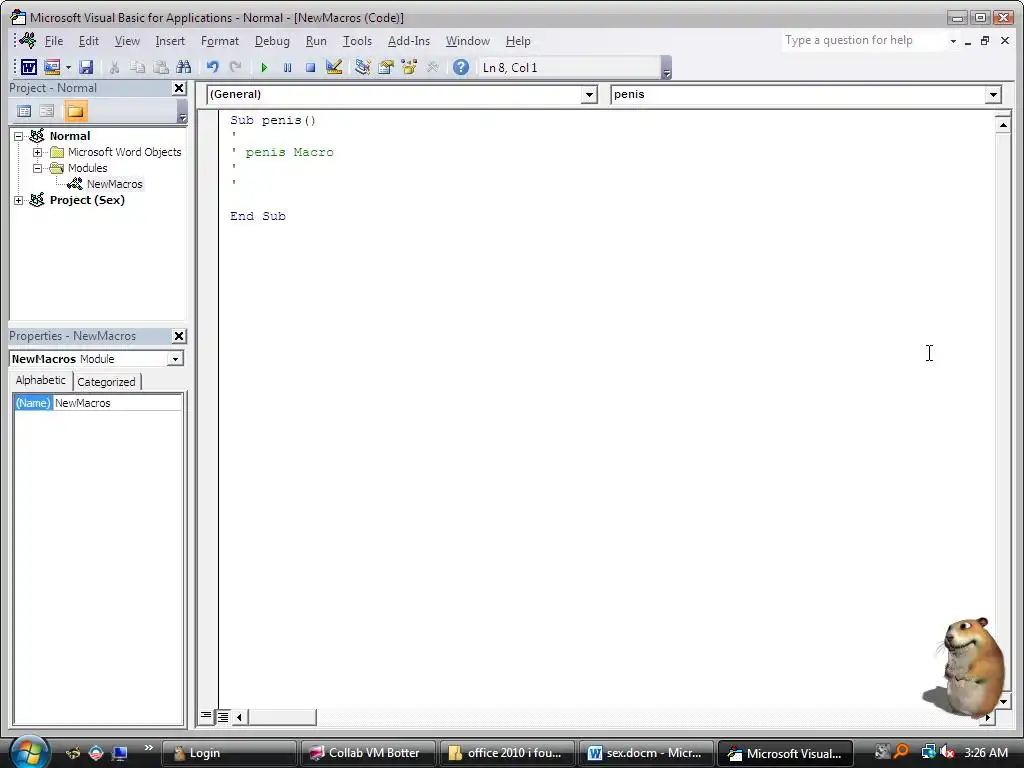Open the Tools menu
1024x768 pixels.
click(x=357, y=41)
